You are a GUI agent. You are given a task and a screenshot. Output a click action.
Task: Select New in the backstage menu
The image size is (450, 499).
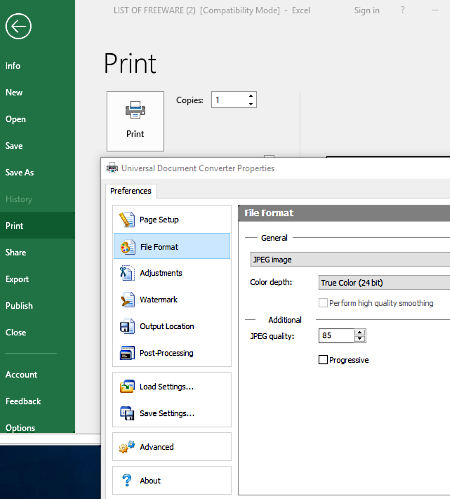(x=37, y=92)
